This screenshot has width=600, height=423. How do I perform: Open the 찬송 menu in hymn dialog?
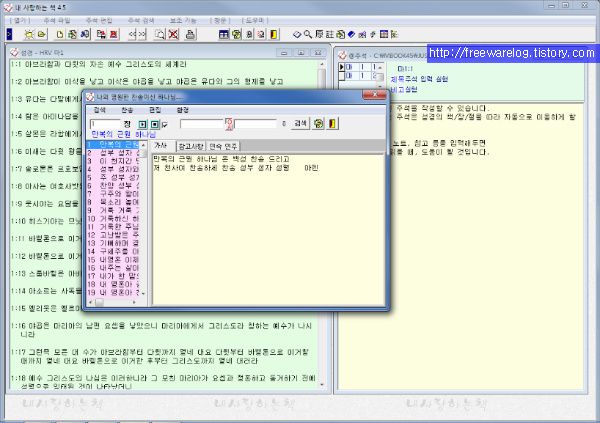(x=127, y=110)
